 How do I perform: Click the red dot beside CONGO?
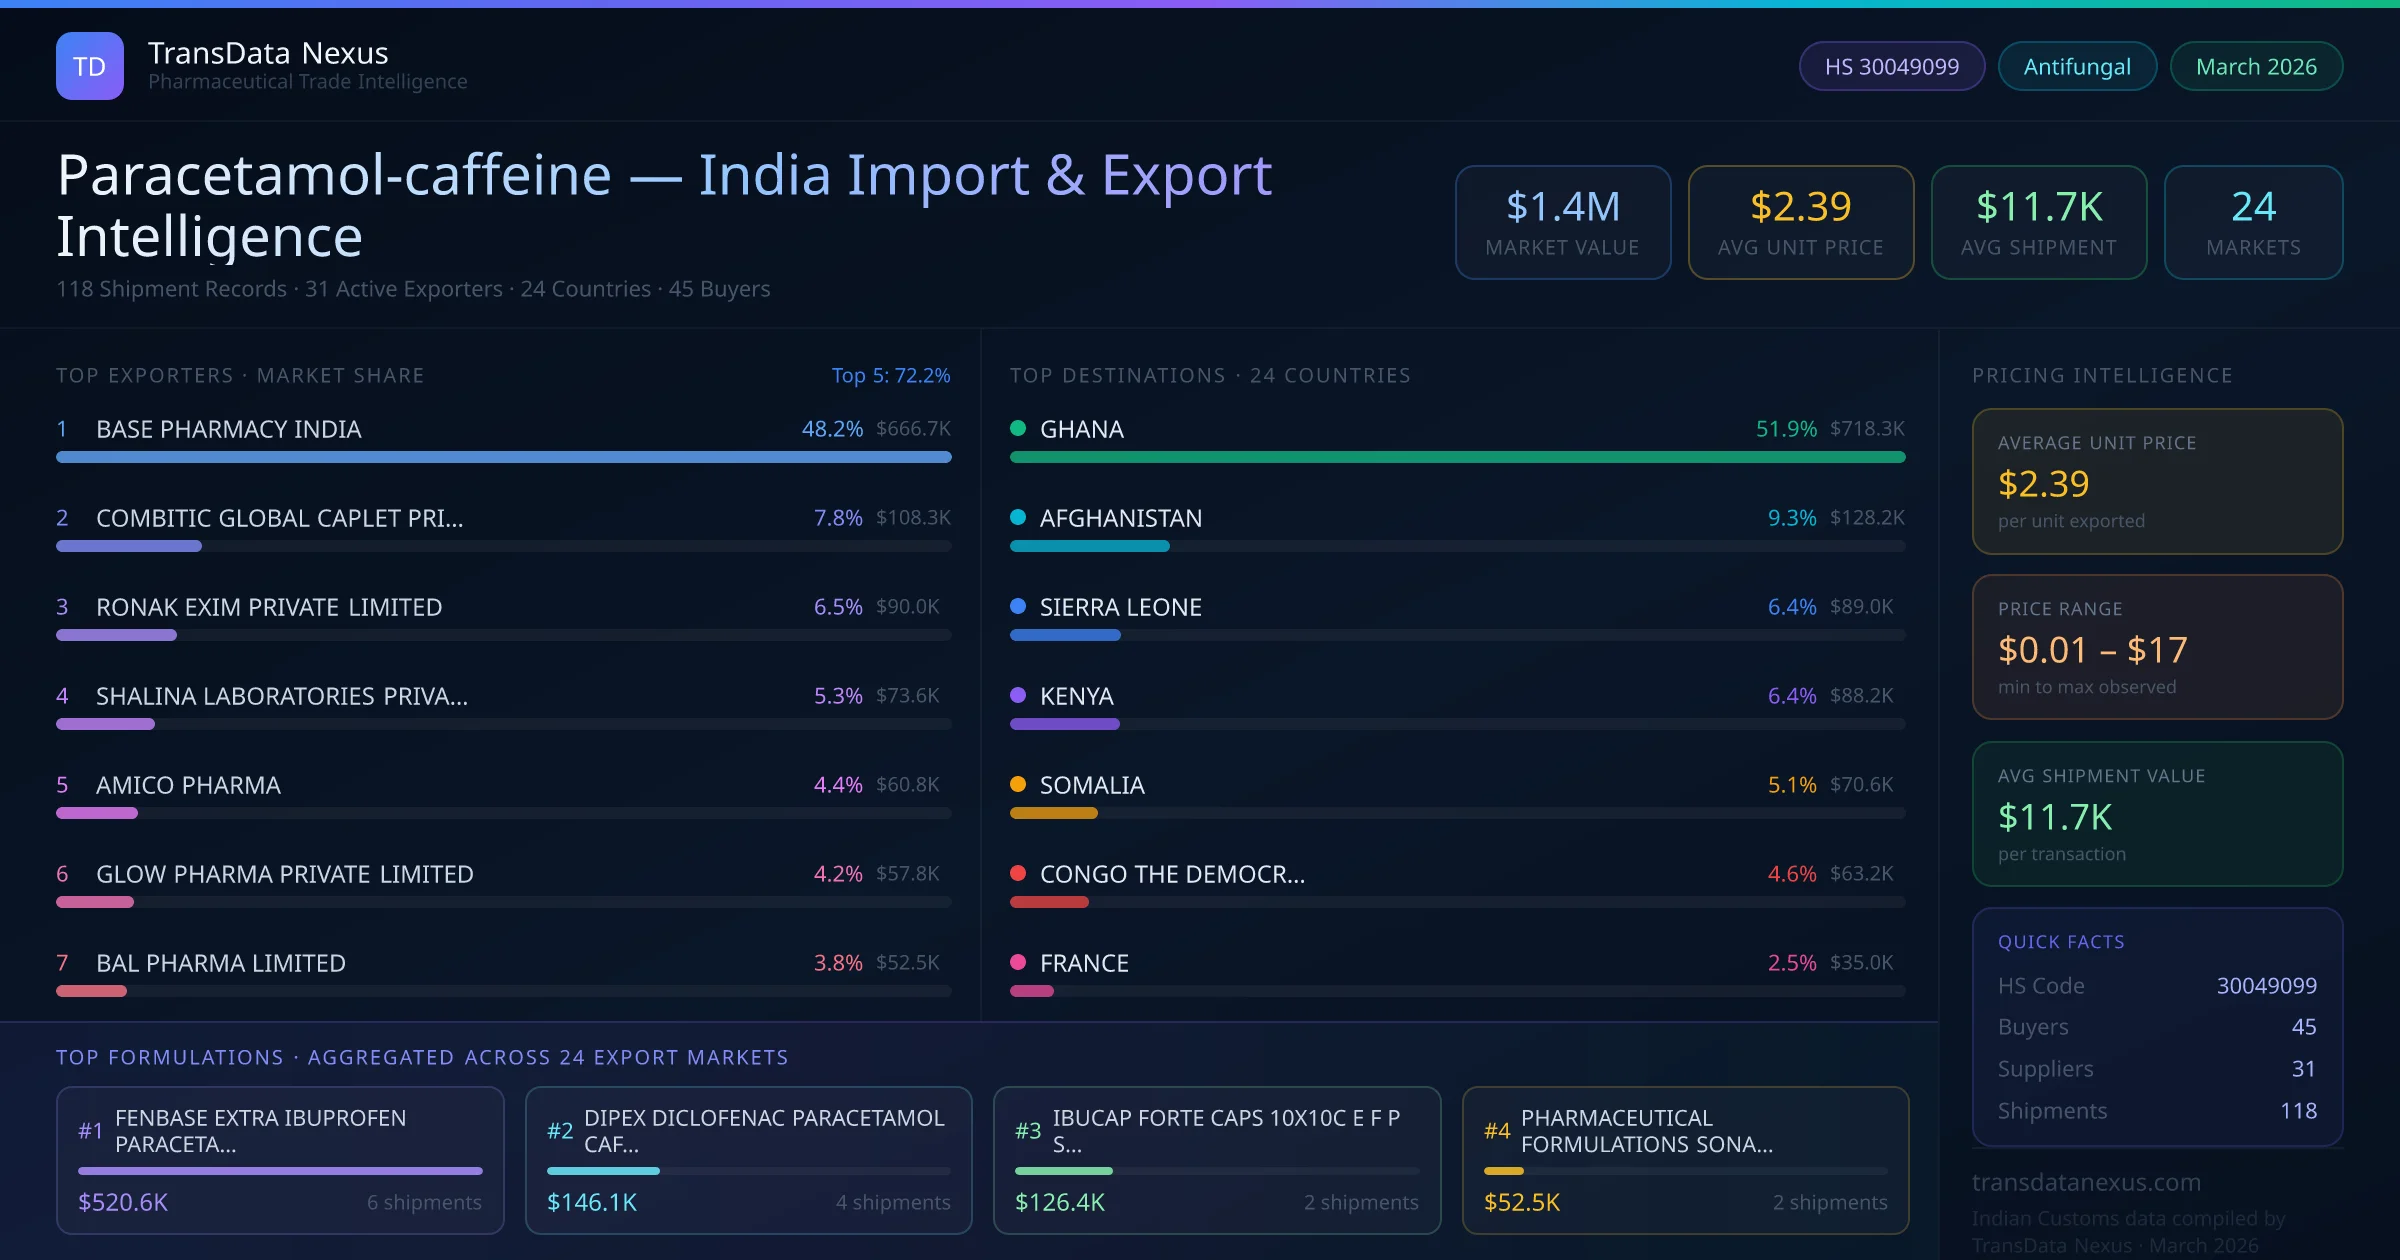1018,873
